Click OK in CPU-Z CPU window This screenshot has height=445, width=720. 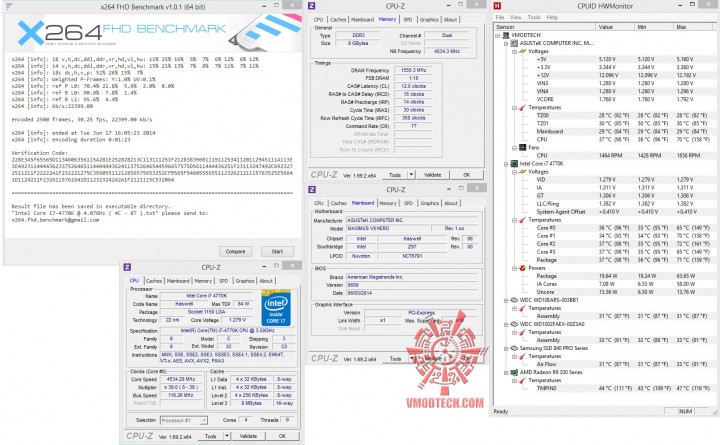pos(282,436)
